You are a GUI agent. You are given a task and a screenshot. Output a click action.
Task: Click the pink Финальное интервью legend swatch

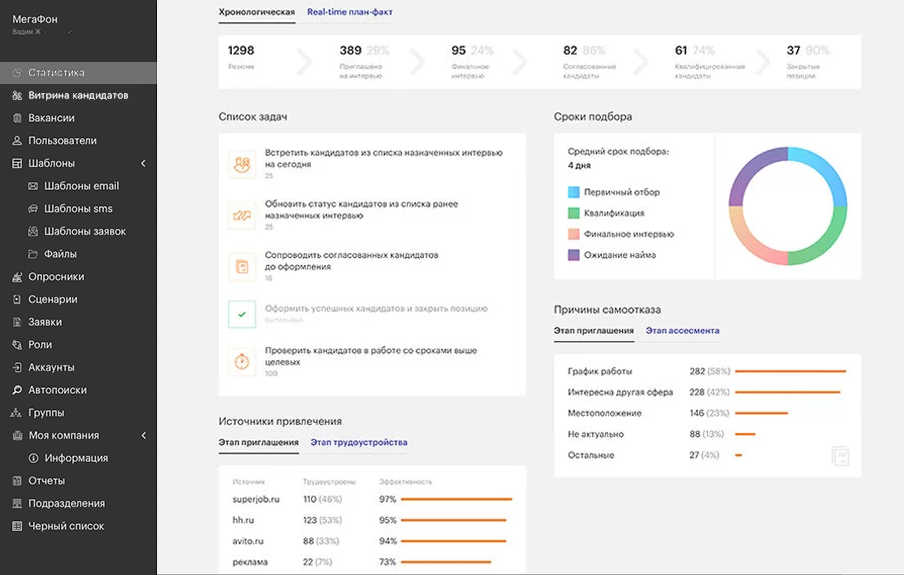574,234
